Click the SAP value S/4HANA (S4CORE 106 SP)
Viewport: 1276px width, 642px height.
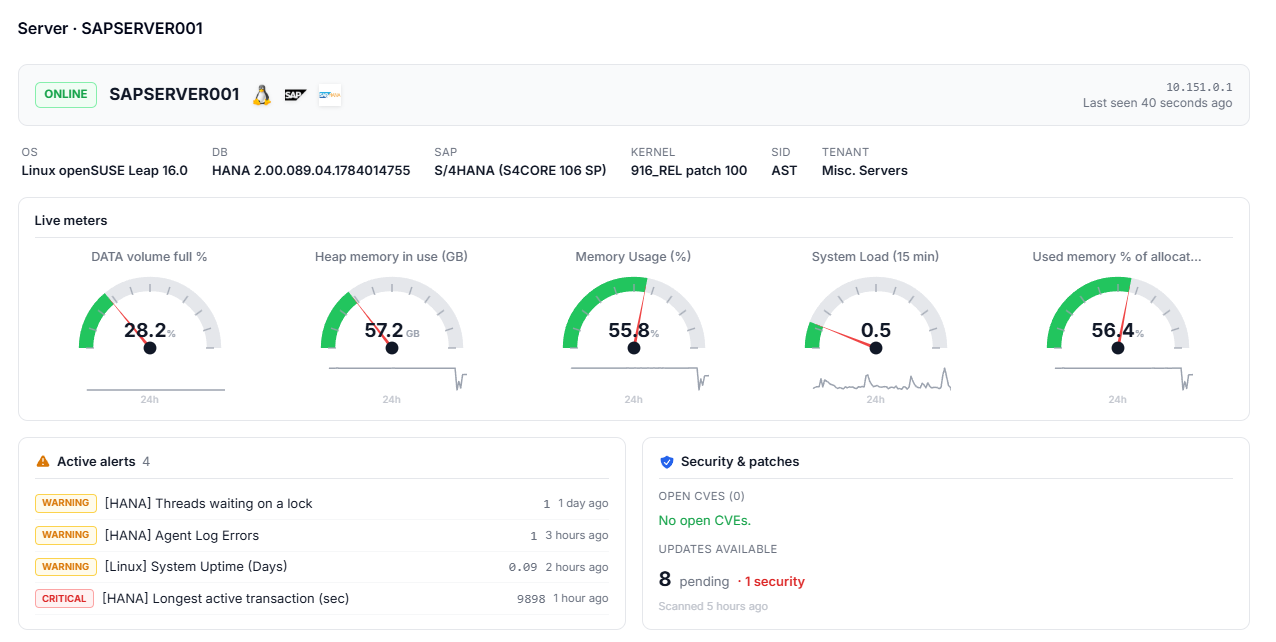[x=520, y=171]
